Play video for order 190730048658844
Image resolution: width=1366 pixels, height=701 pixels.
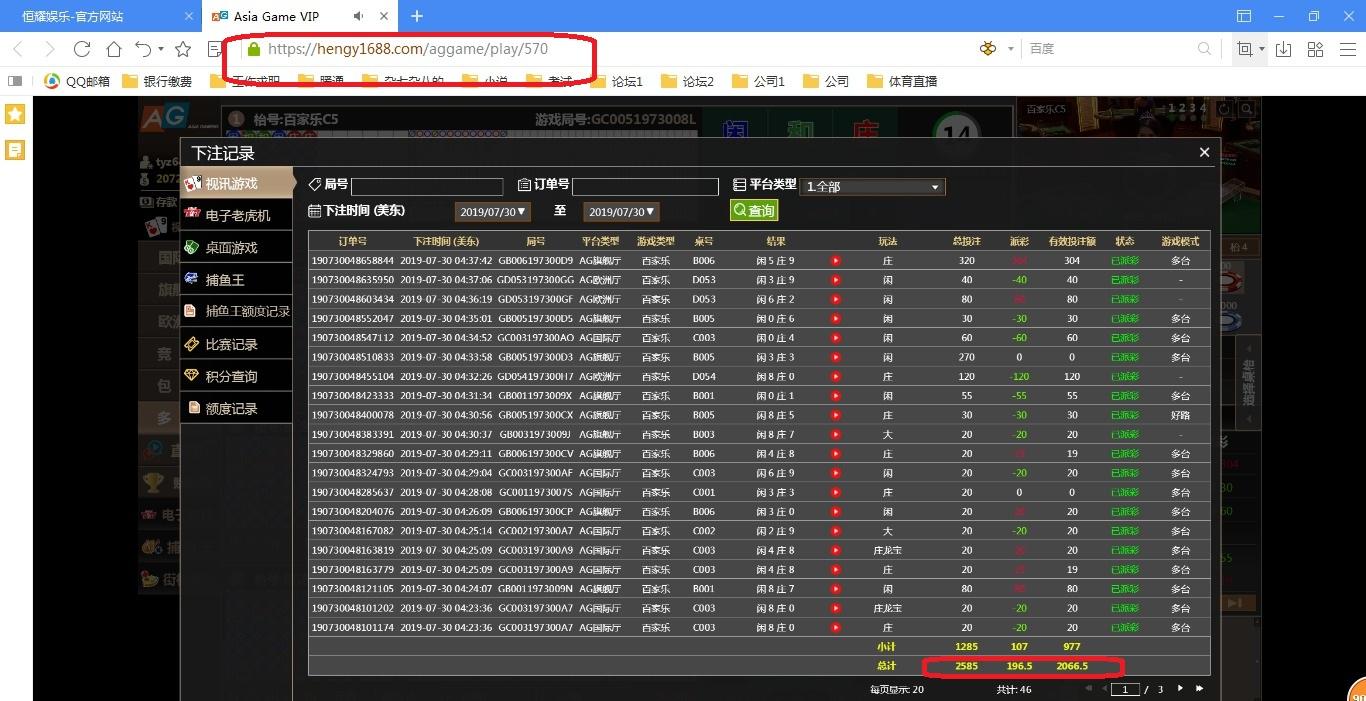click(836, 261)
